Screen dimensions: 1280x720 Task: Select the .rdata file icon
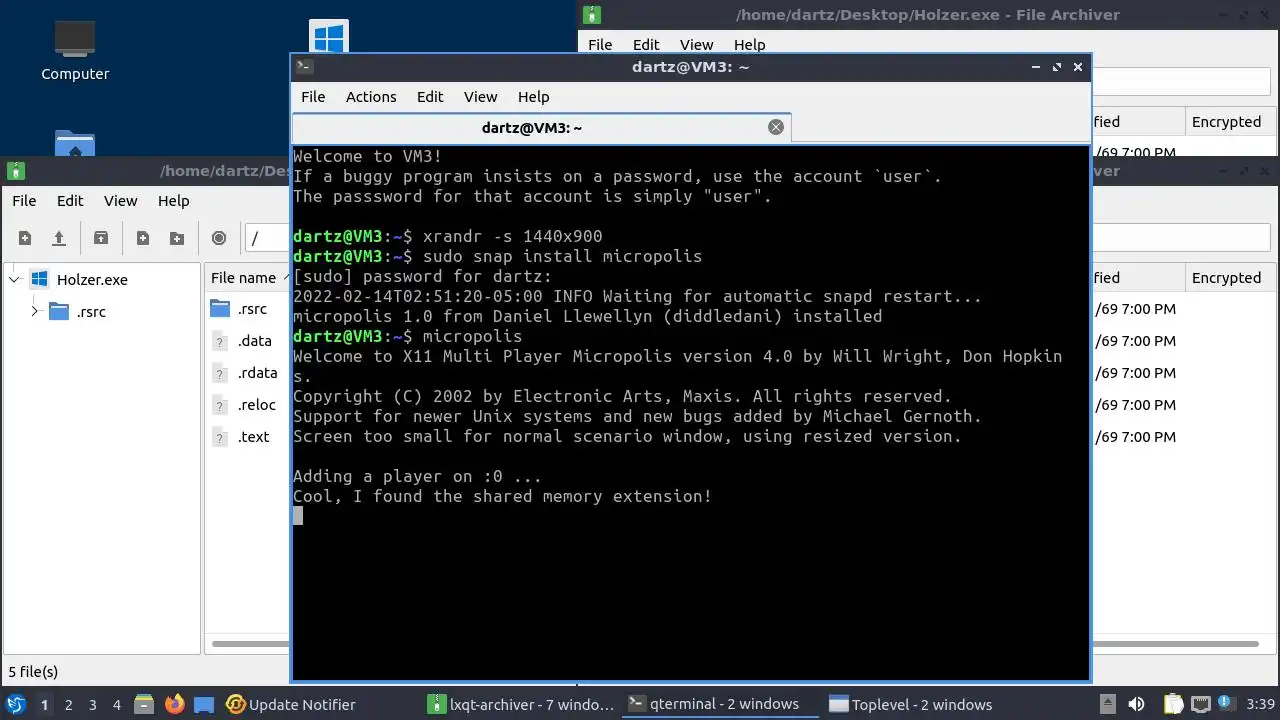pos(220,372)
